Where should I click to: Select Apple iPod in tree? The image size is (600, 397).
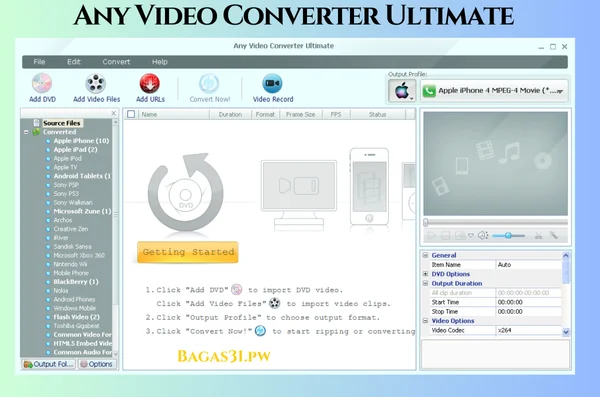(67, 158)
